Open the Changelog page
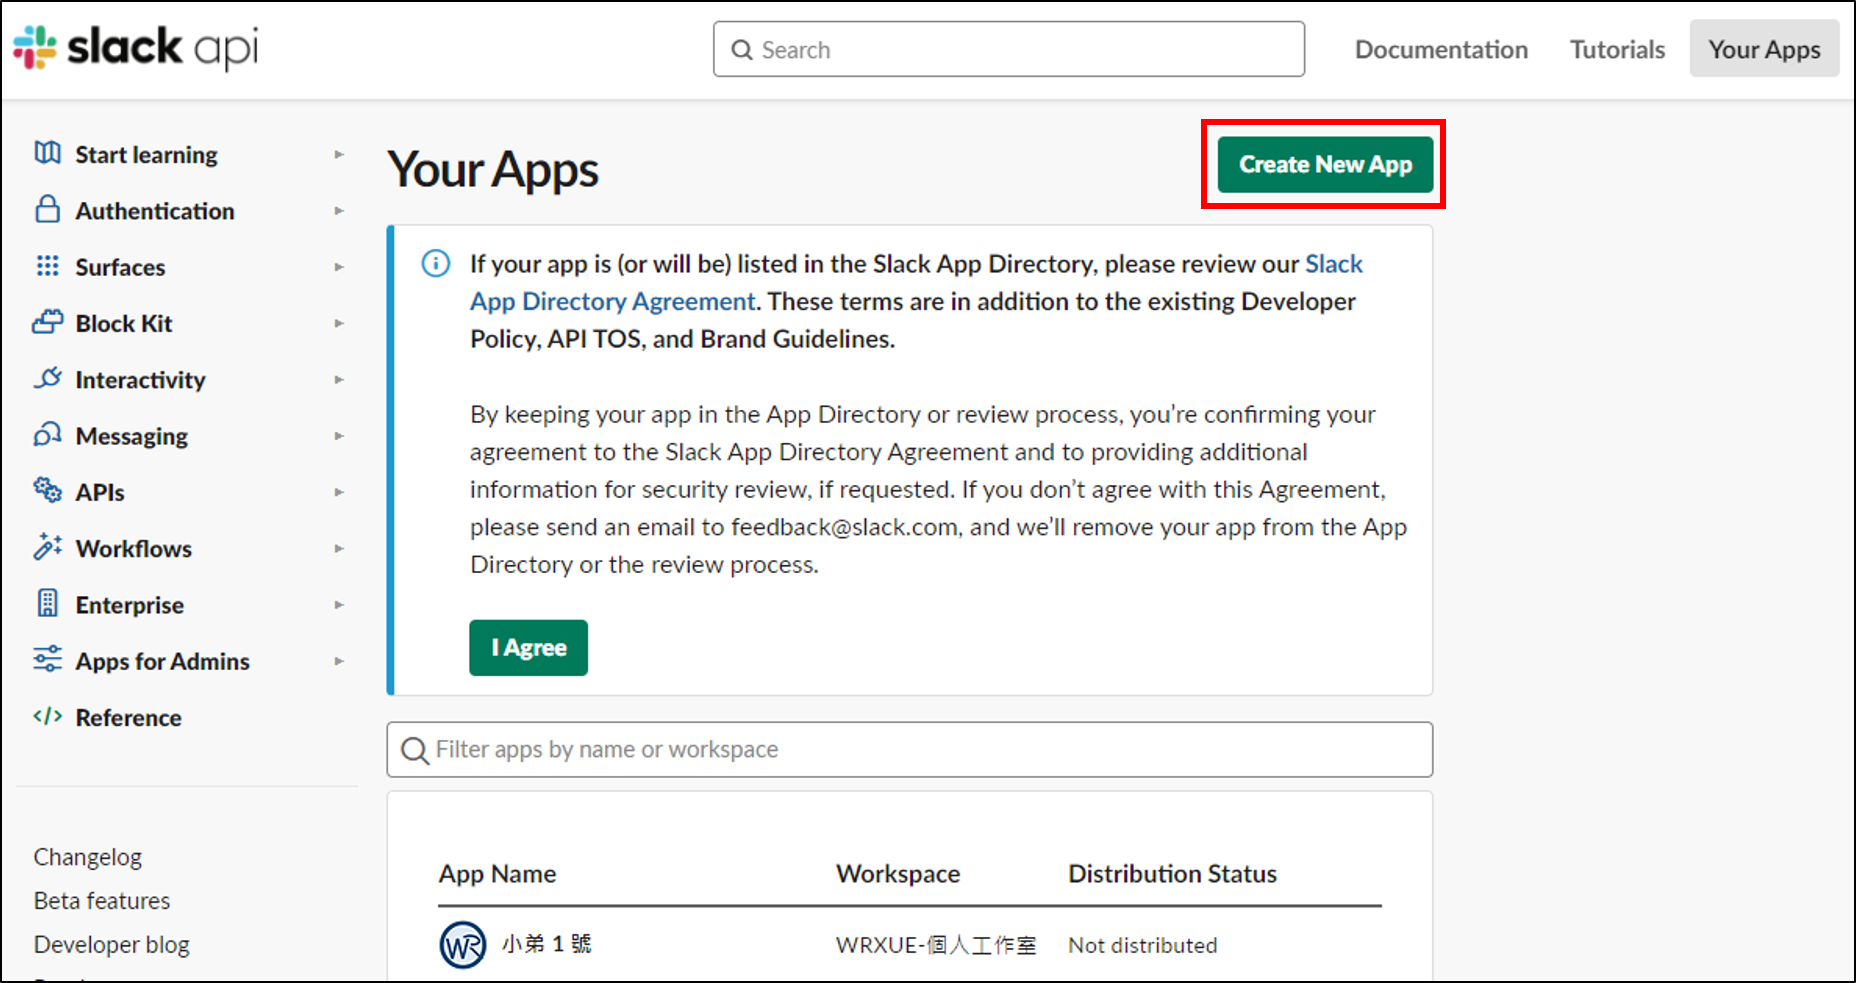 click(87, 857)
